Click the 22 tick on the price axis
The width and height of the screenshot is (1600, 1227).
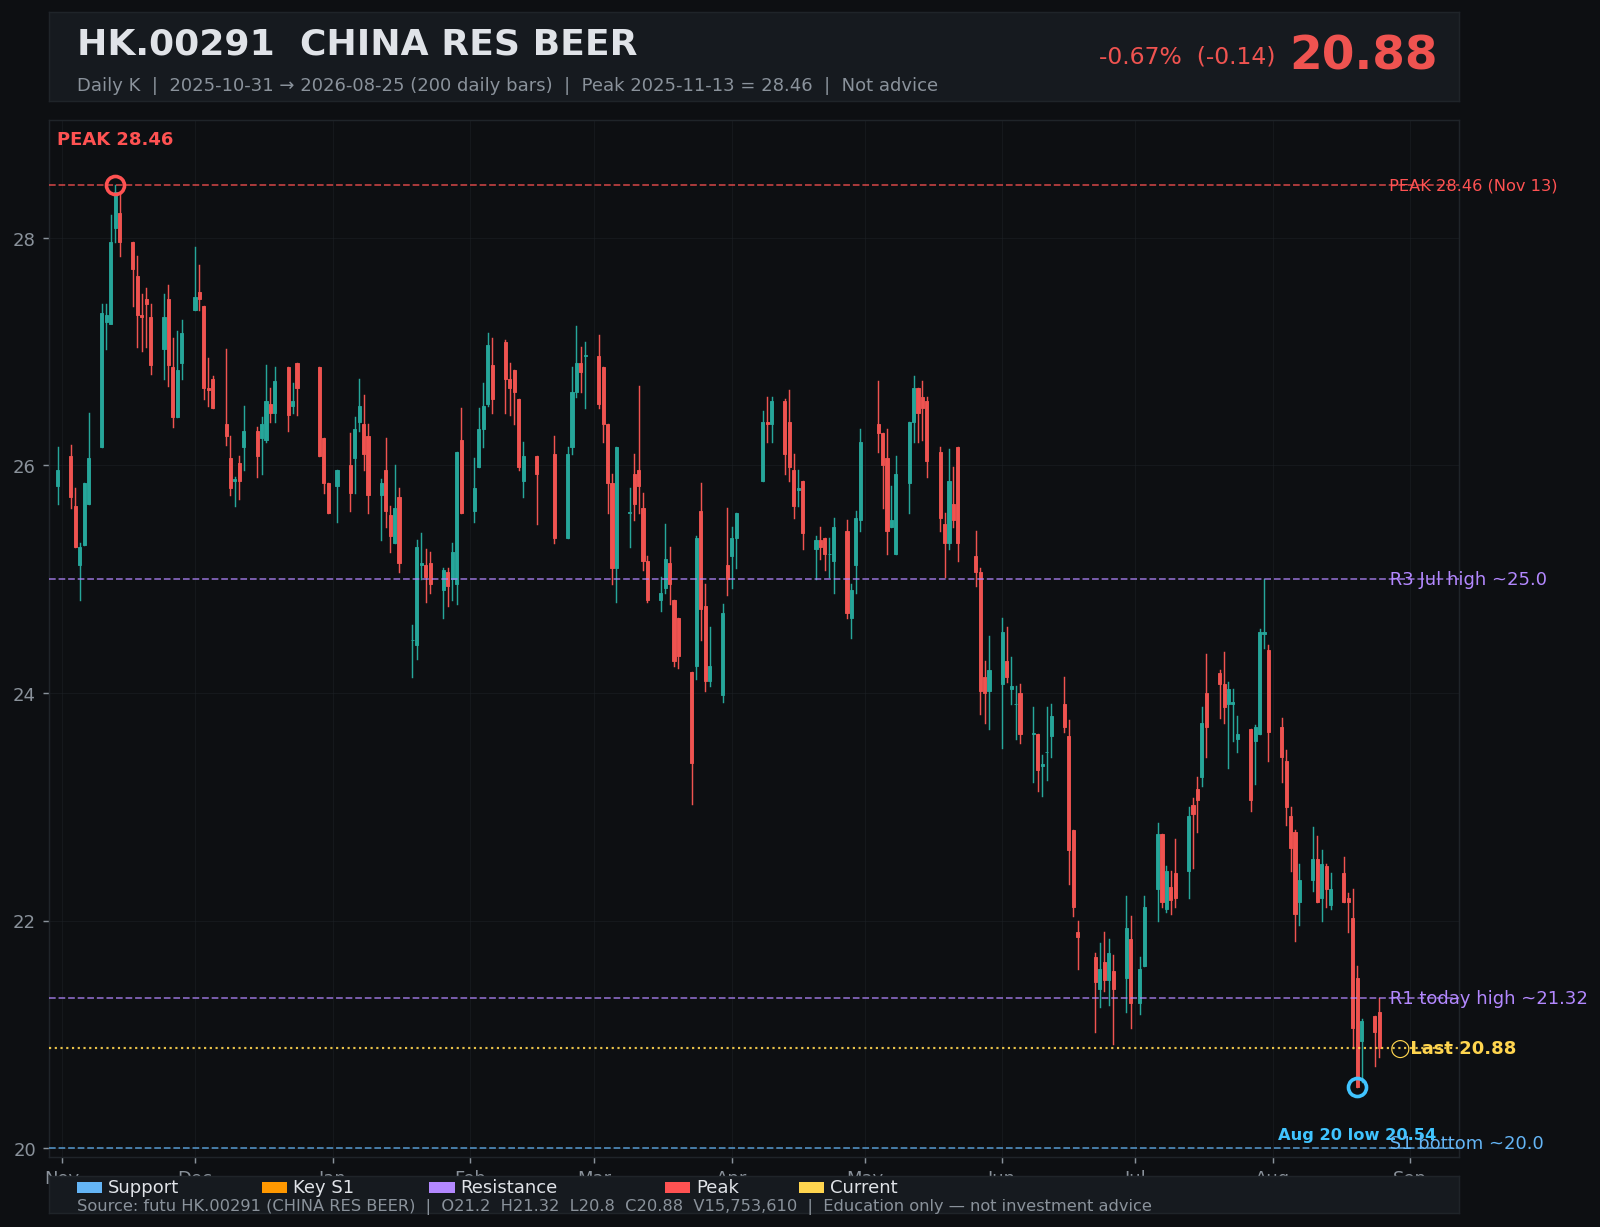[x=24, y=921]
